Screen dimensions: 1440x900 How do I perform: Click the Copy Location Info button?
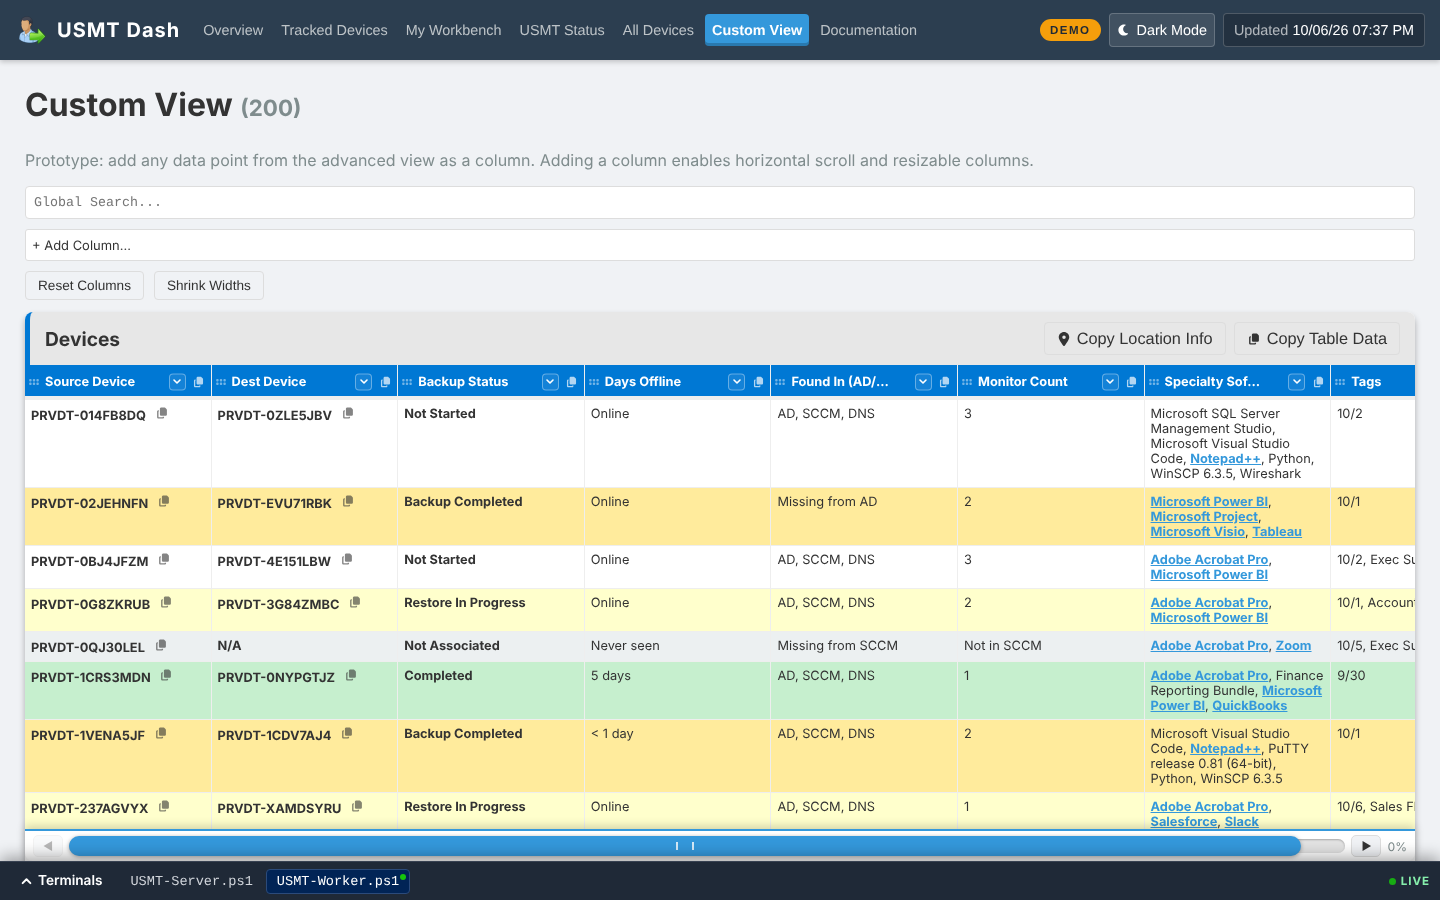[x=1135, y=339]
